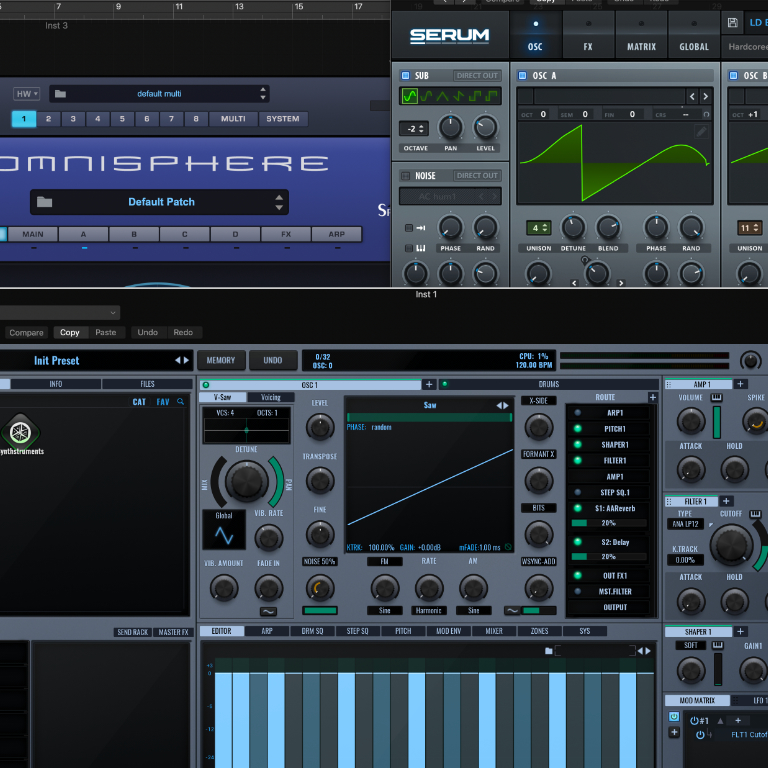
Task: Enable the noise one-shot checkbox with the arrow icon
Action: (x=409, y=228)
